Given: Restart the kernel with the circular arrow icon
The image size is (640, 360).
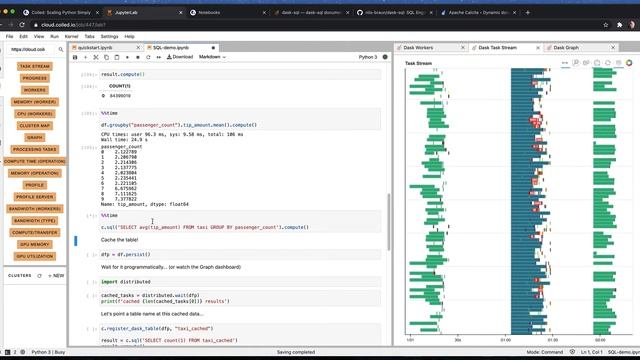Looking at the screenshot, I should (x=148, y=57).
